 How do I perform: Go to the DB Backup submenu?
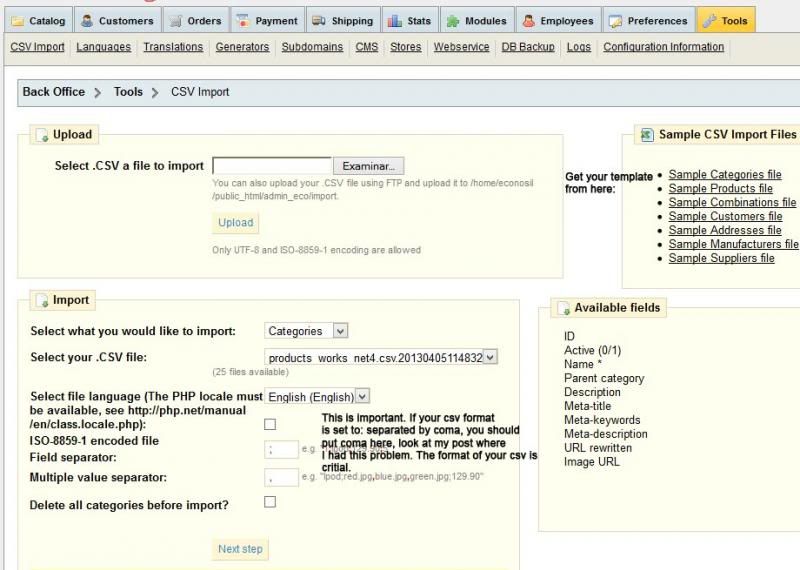527,47
